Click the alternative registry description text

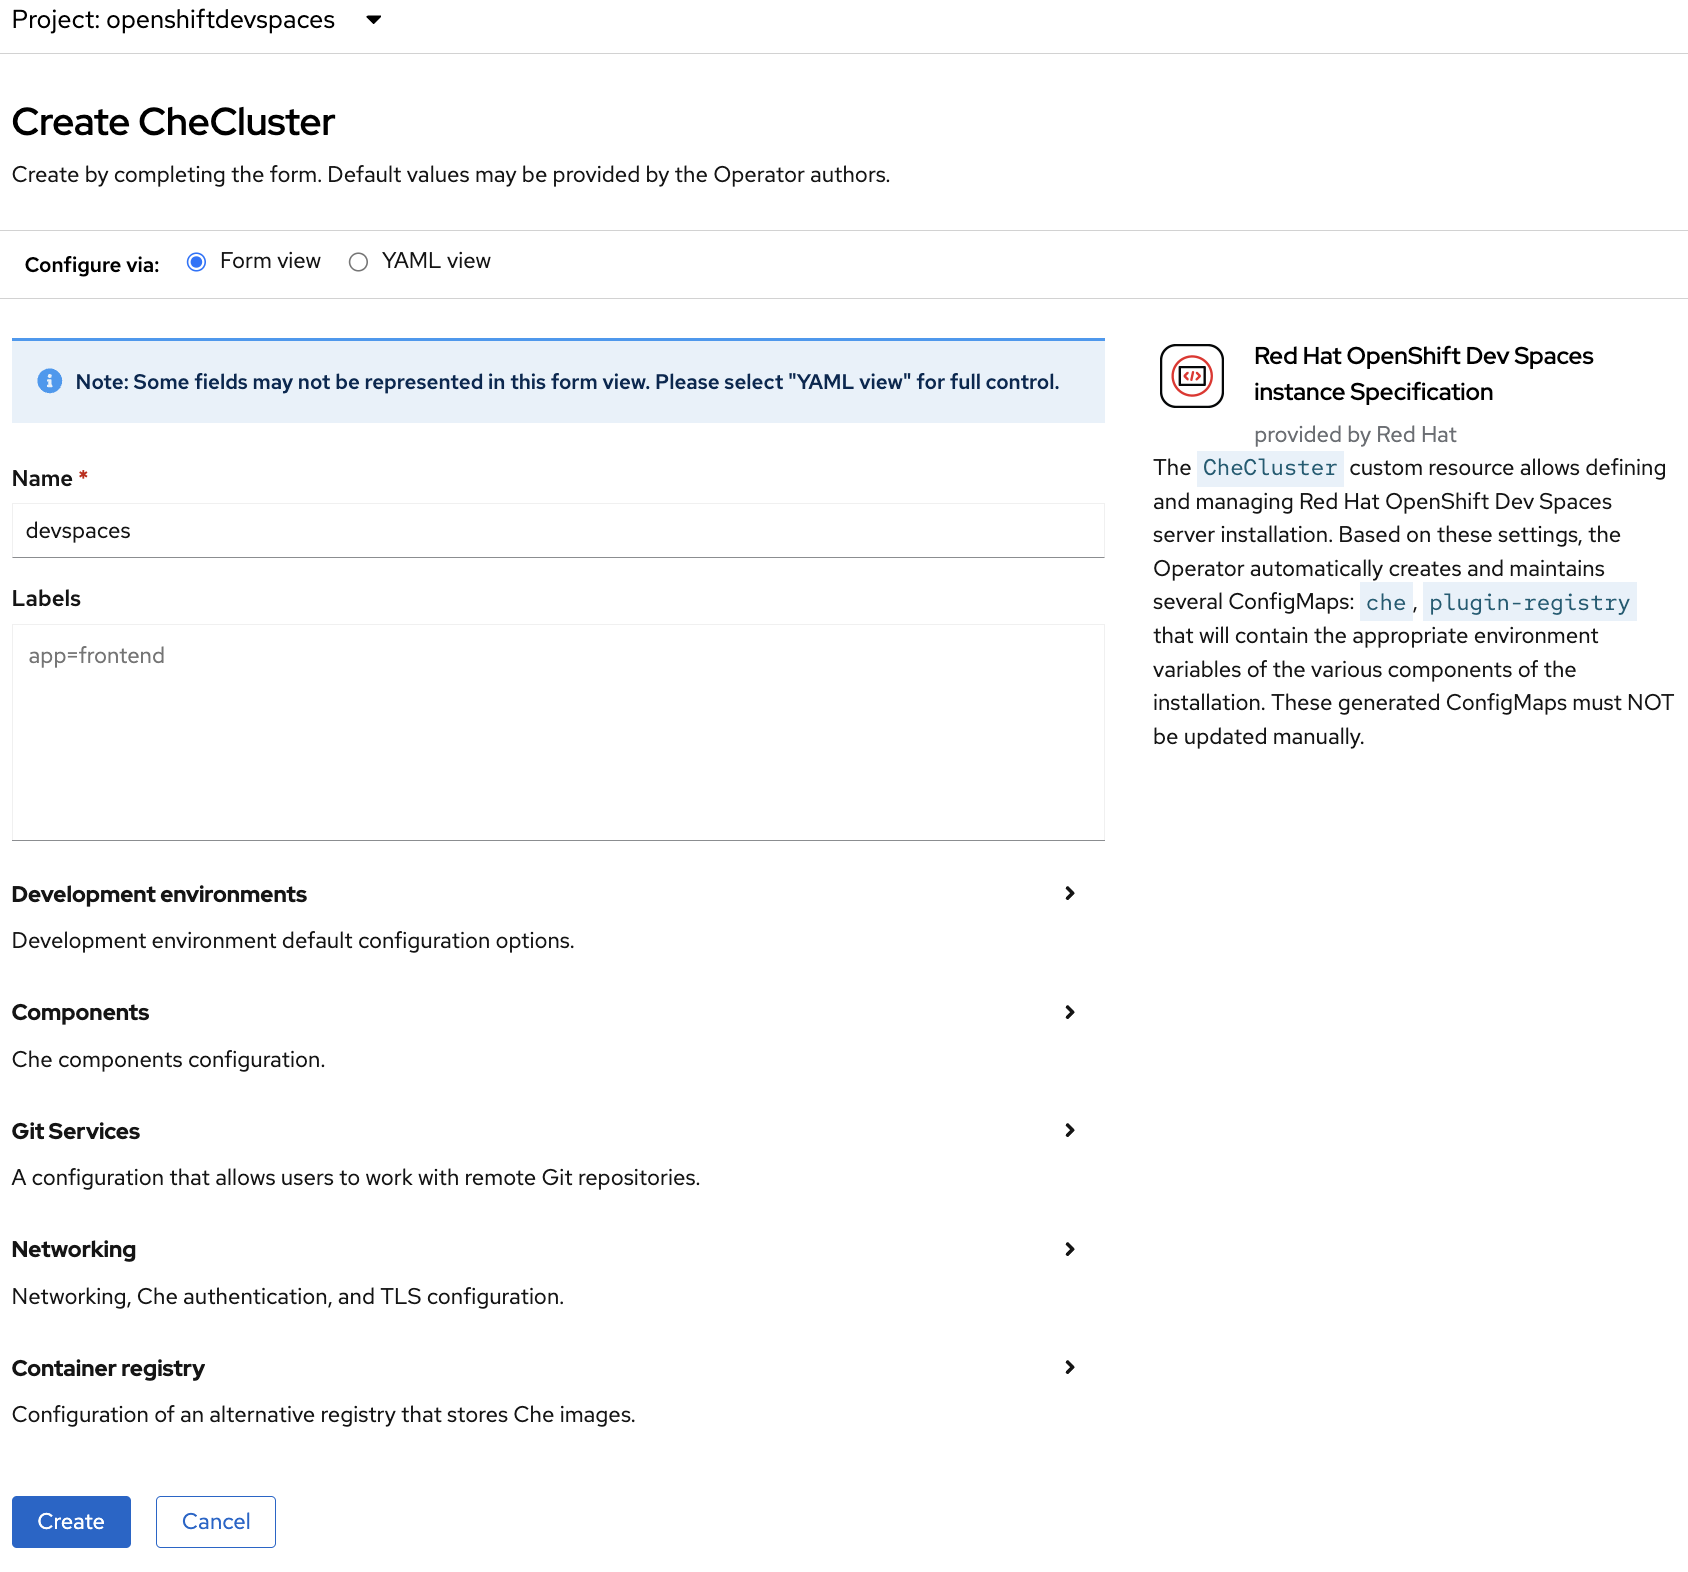[324, 1415]
